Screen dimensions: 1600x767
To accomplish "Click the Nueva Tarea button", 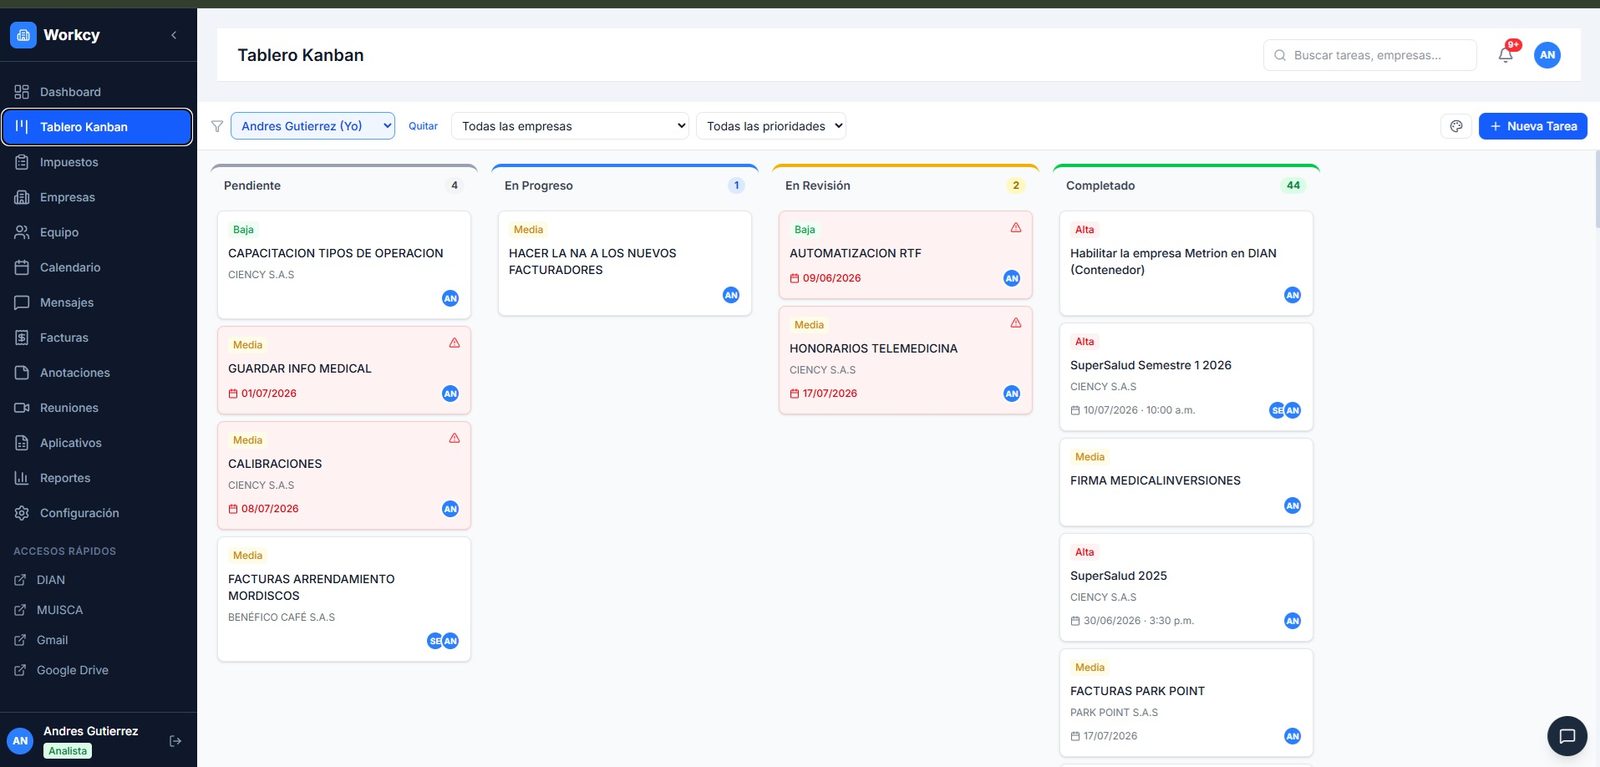I will [1533, 126].
